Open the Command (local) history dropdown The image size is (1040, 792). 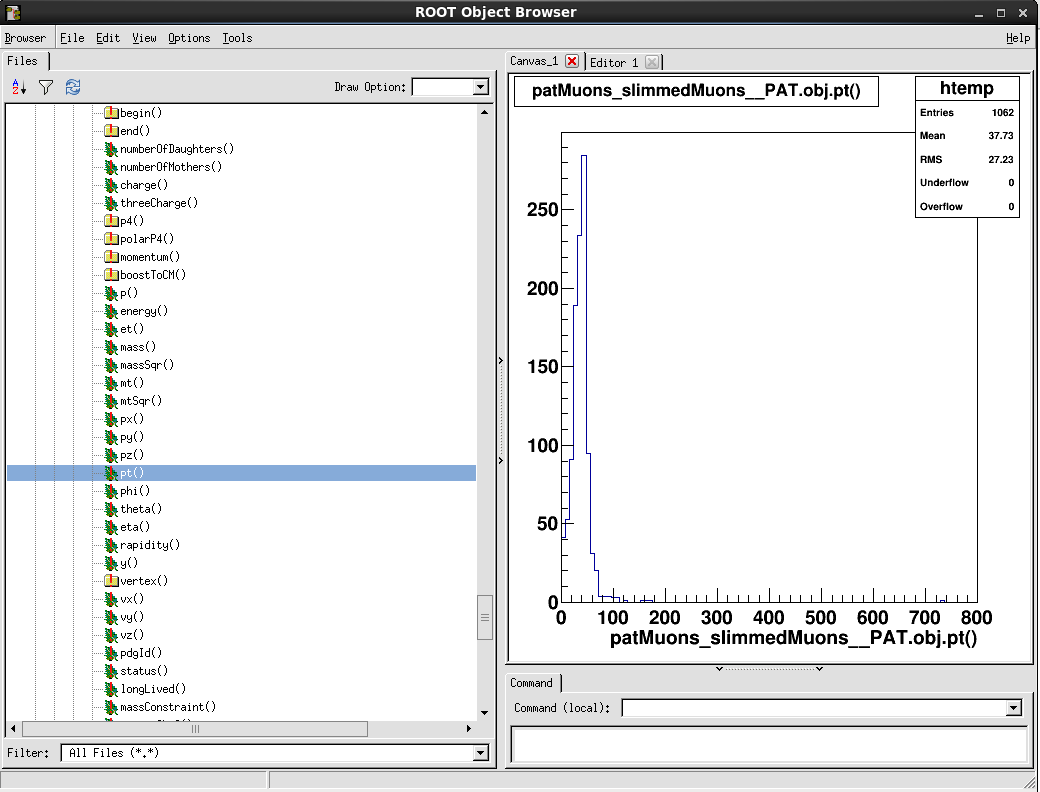click(1013, 707)
